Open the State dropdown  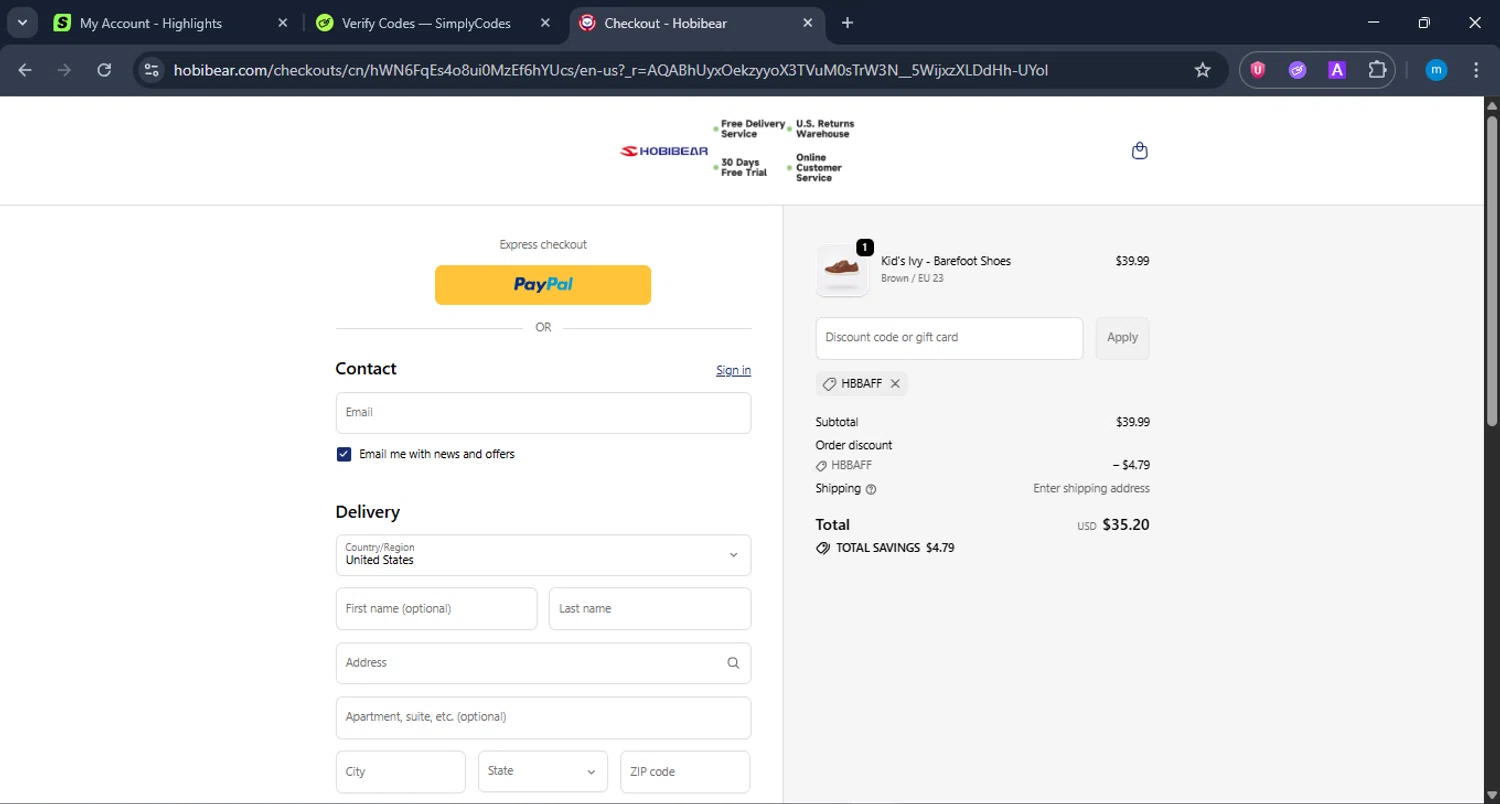point(543,772)
